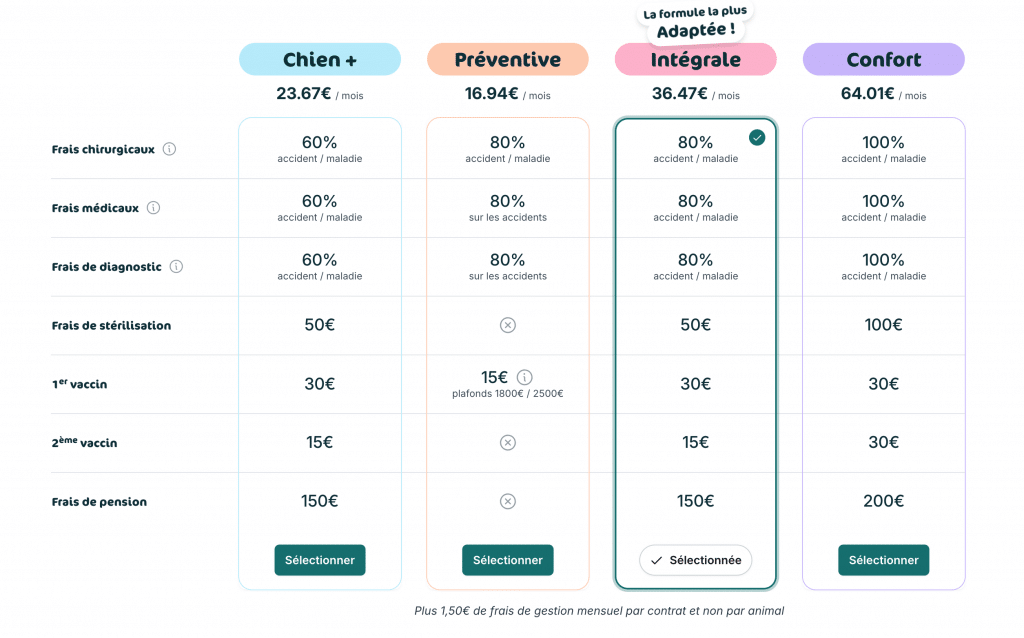Select the Préventive plan button
This screenshot has width=1024, height=638.
pos(507,560)
